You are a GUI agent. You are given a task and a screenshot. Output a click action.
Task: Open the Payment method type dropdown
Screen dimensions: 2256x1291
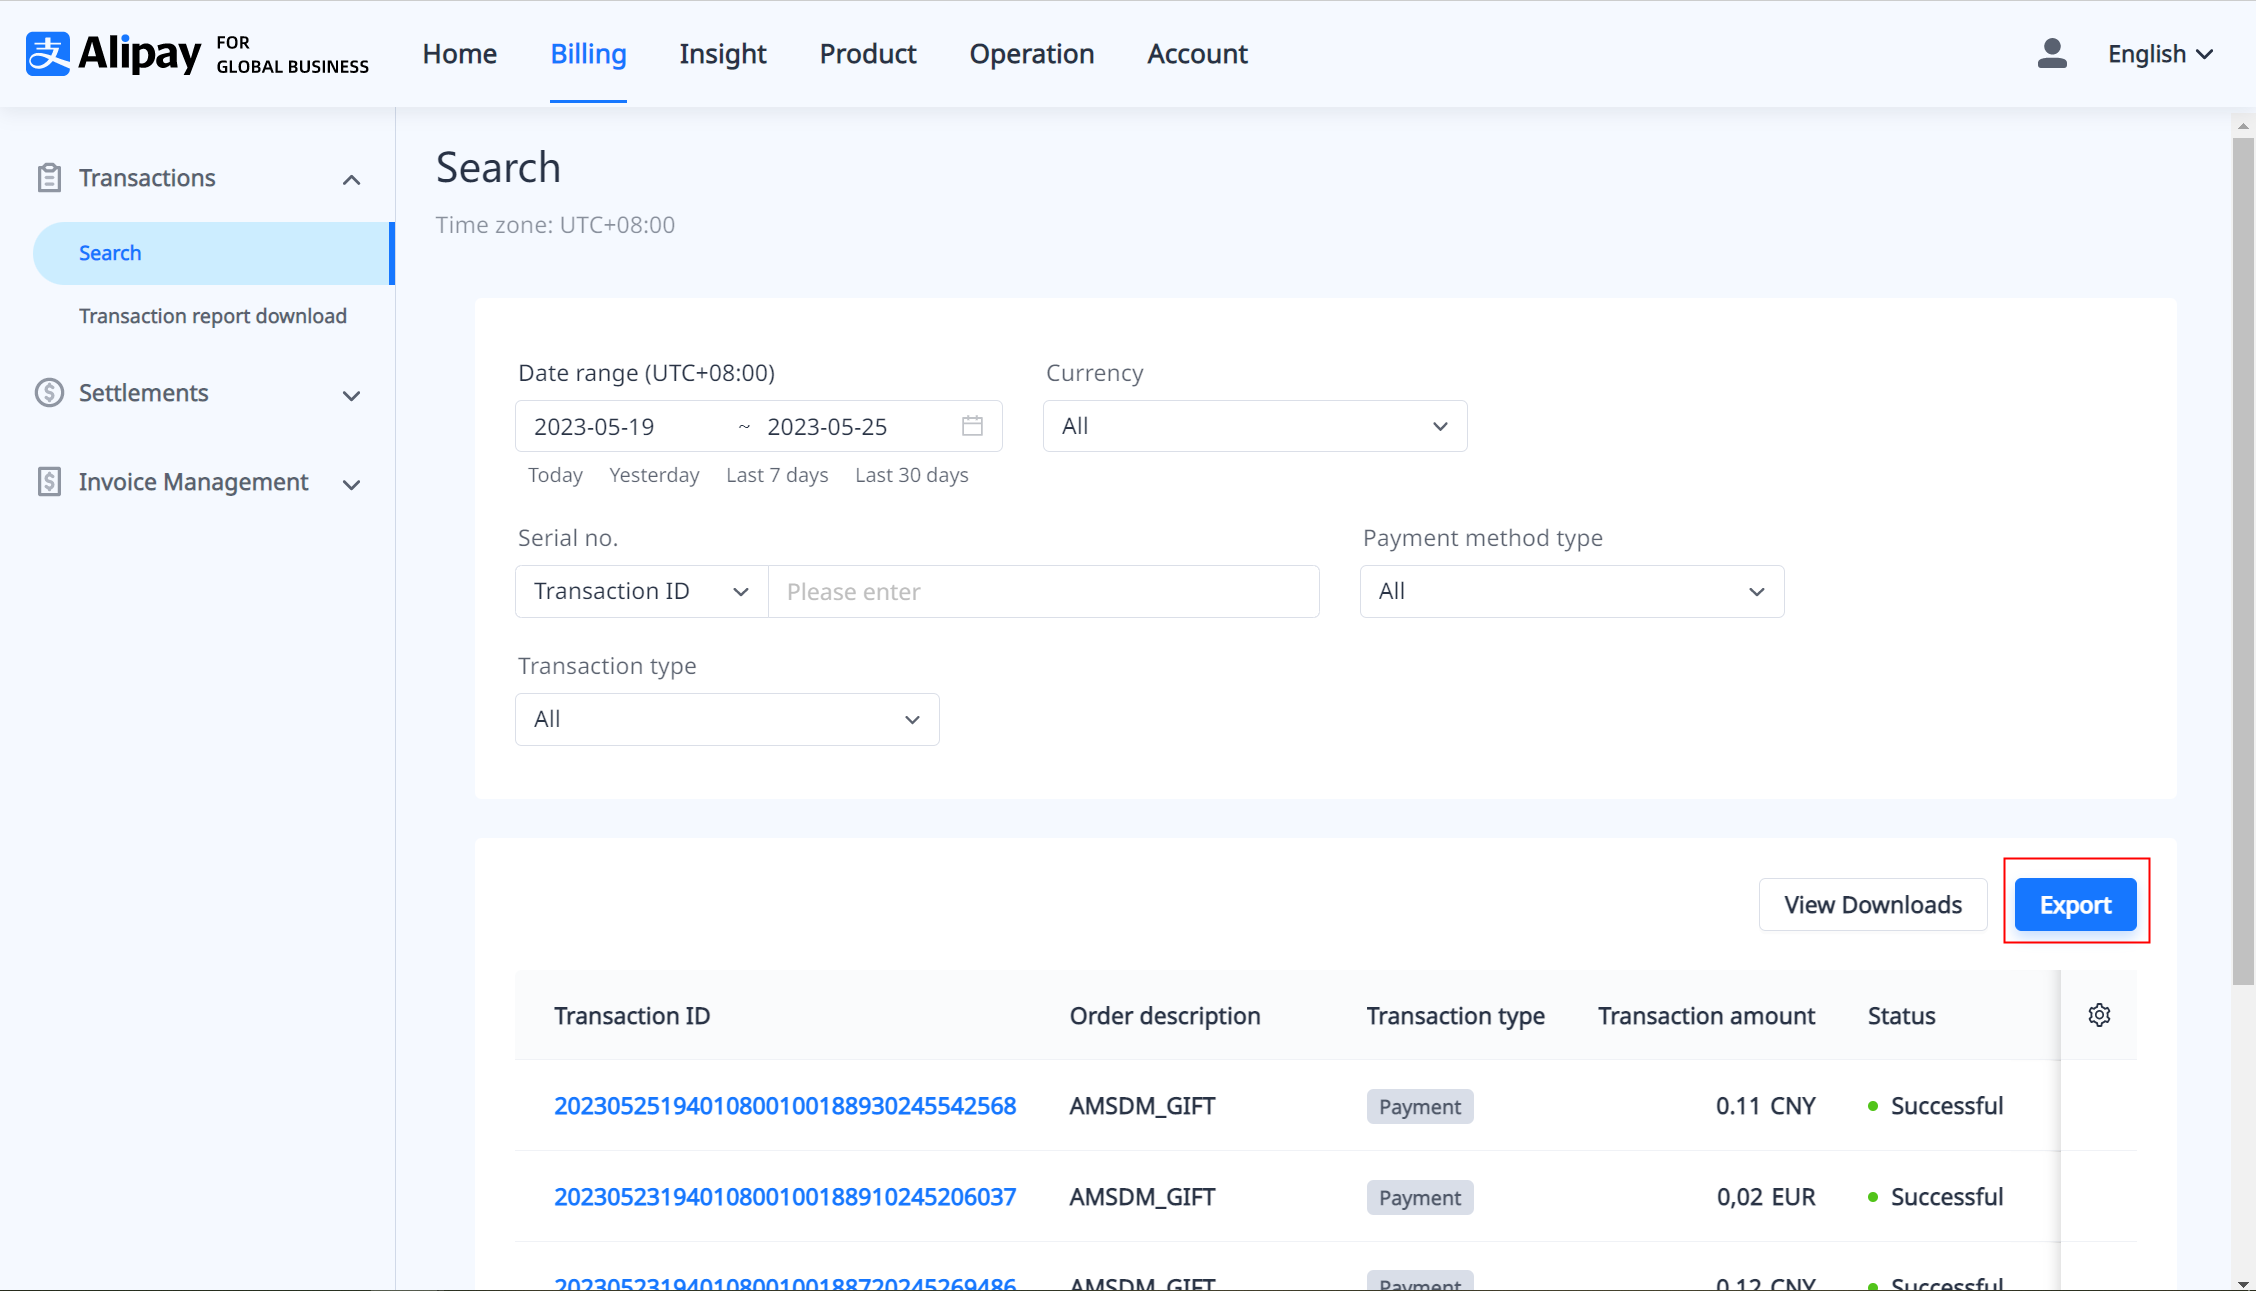click(x=1571, y=591)
